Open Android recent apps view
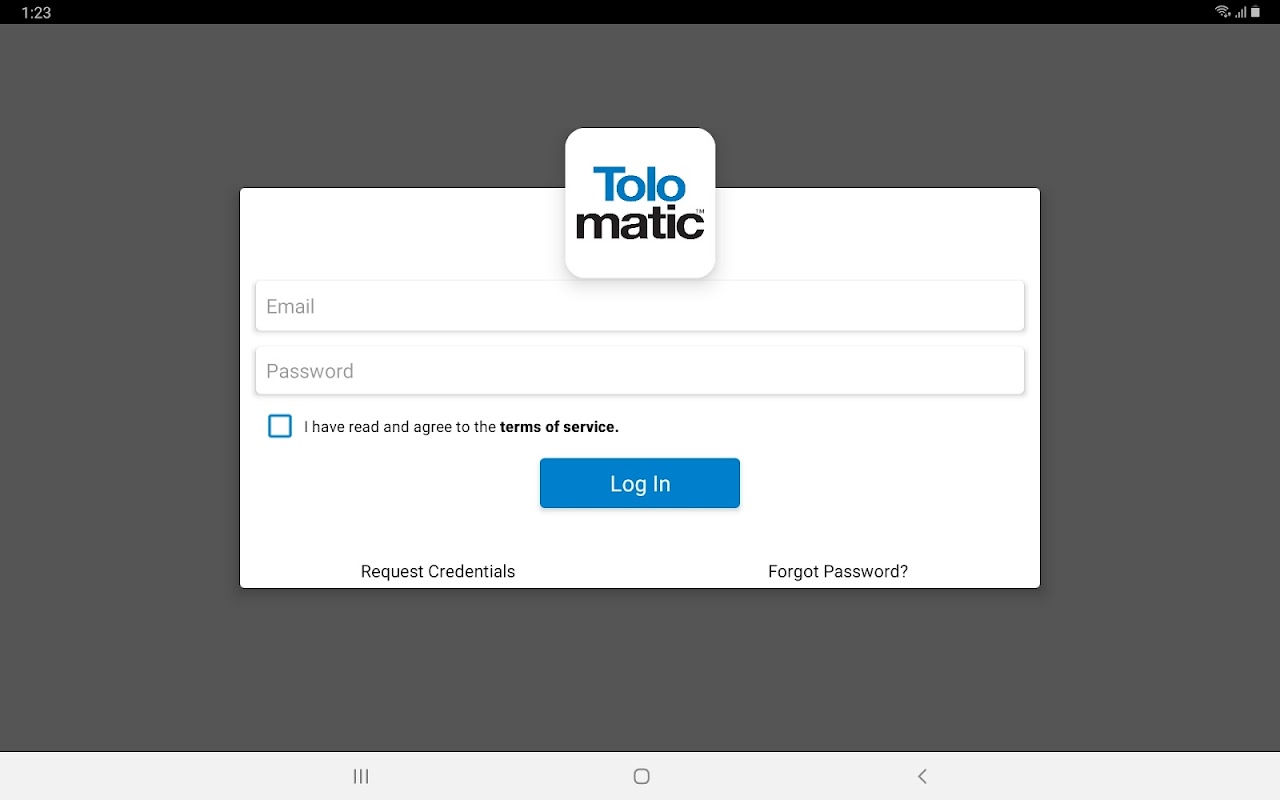The height and width of the screenshot is (800, 1280). pos(361,776)
